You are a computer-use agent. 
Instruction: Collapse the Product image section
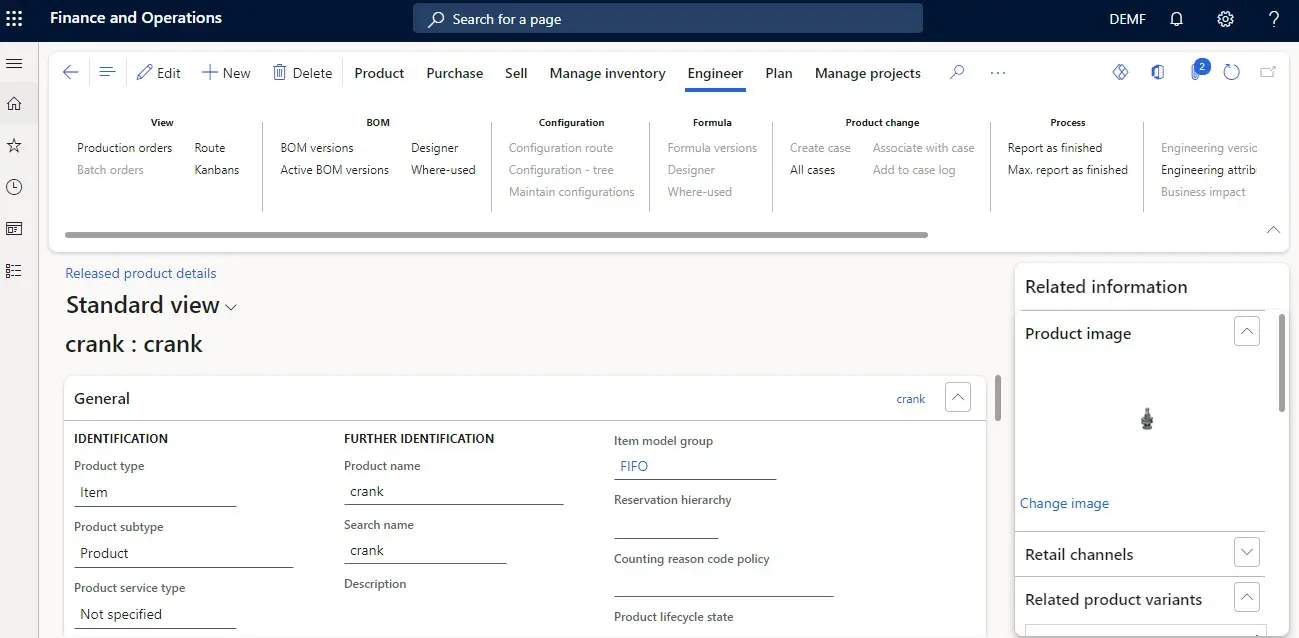[x=1246, y=332]
